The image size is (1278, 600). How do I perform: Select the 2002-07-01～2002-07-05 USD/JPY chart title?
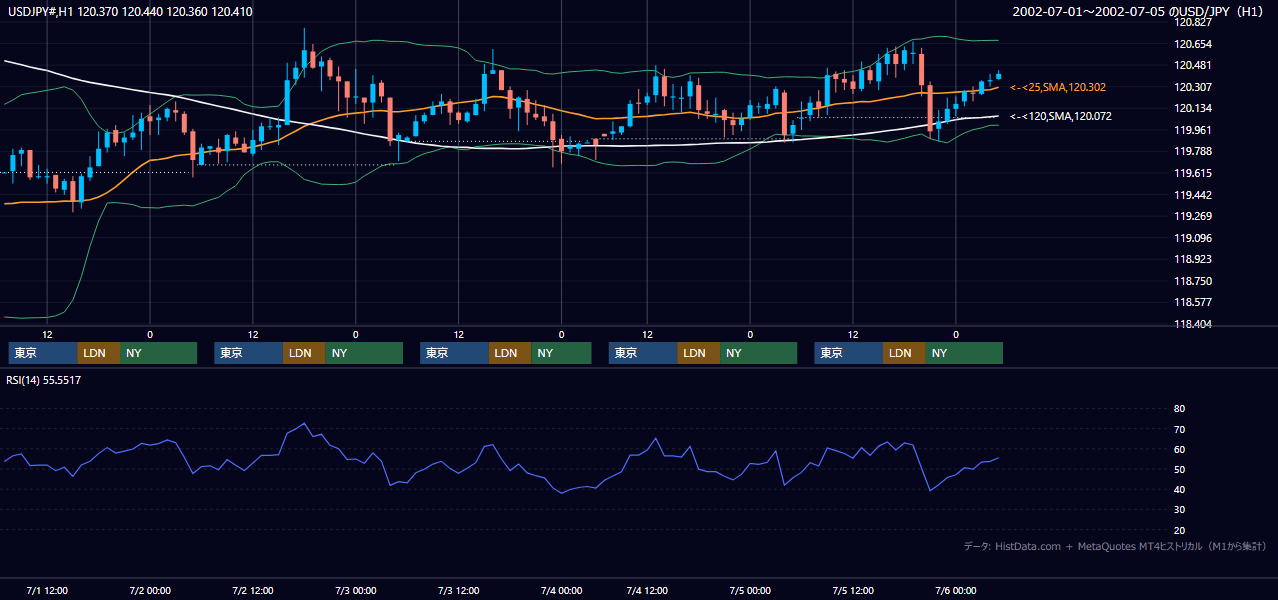click(x=1139, y=12)
